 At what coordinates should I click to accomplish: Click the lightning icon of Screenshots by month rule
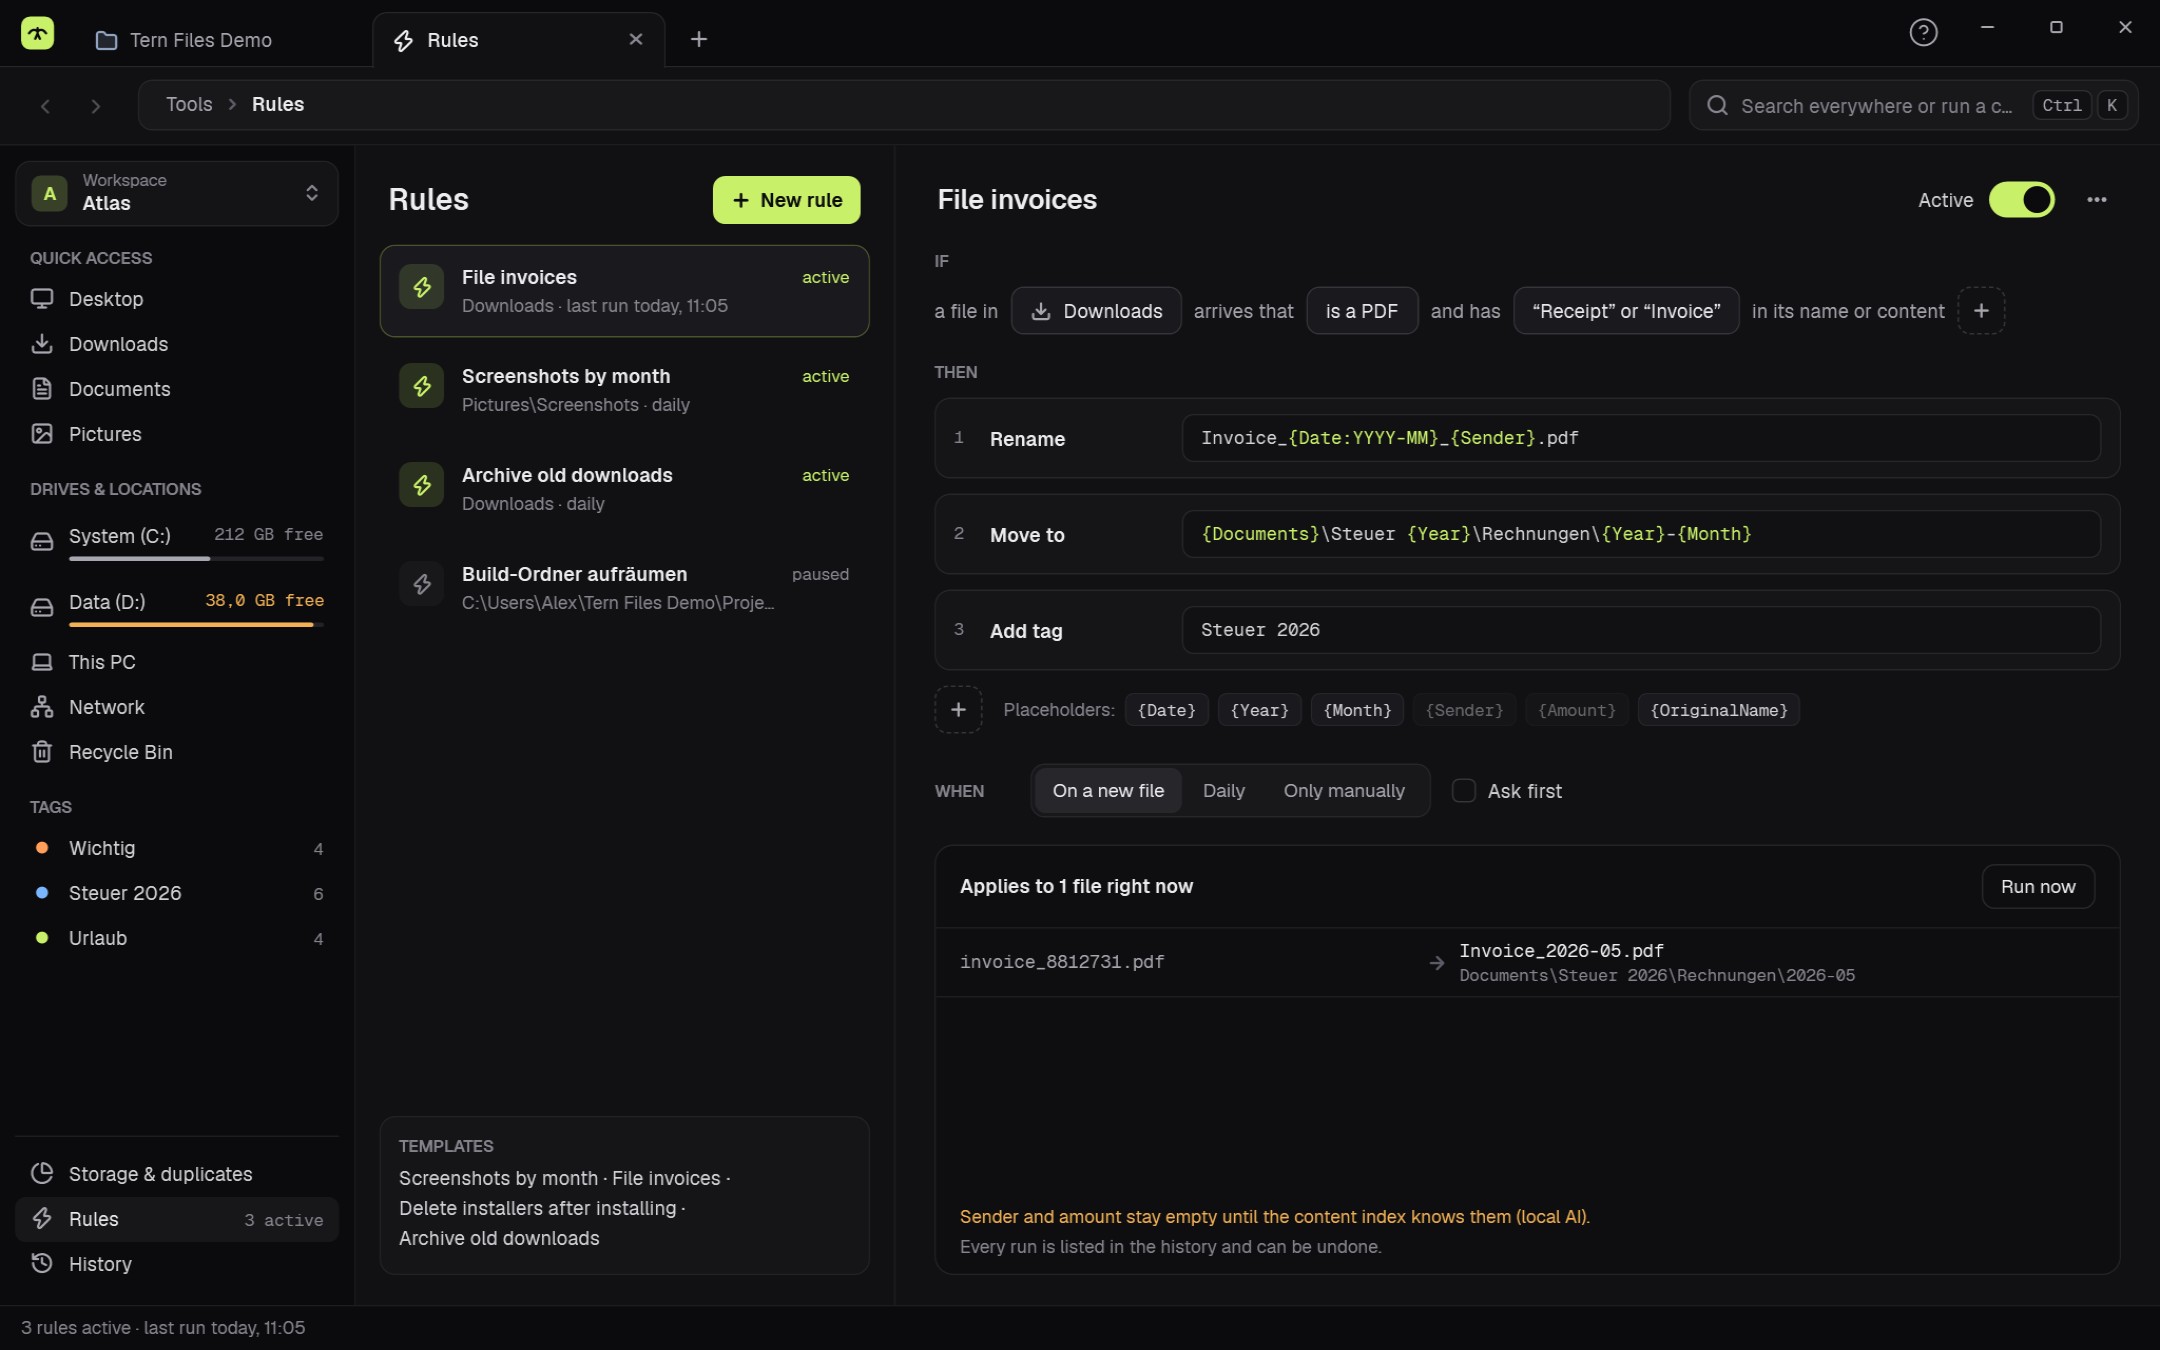click(422, 386)
